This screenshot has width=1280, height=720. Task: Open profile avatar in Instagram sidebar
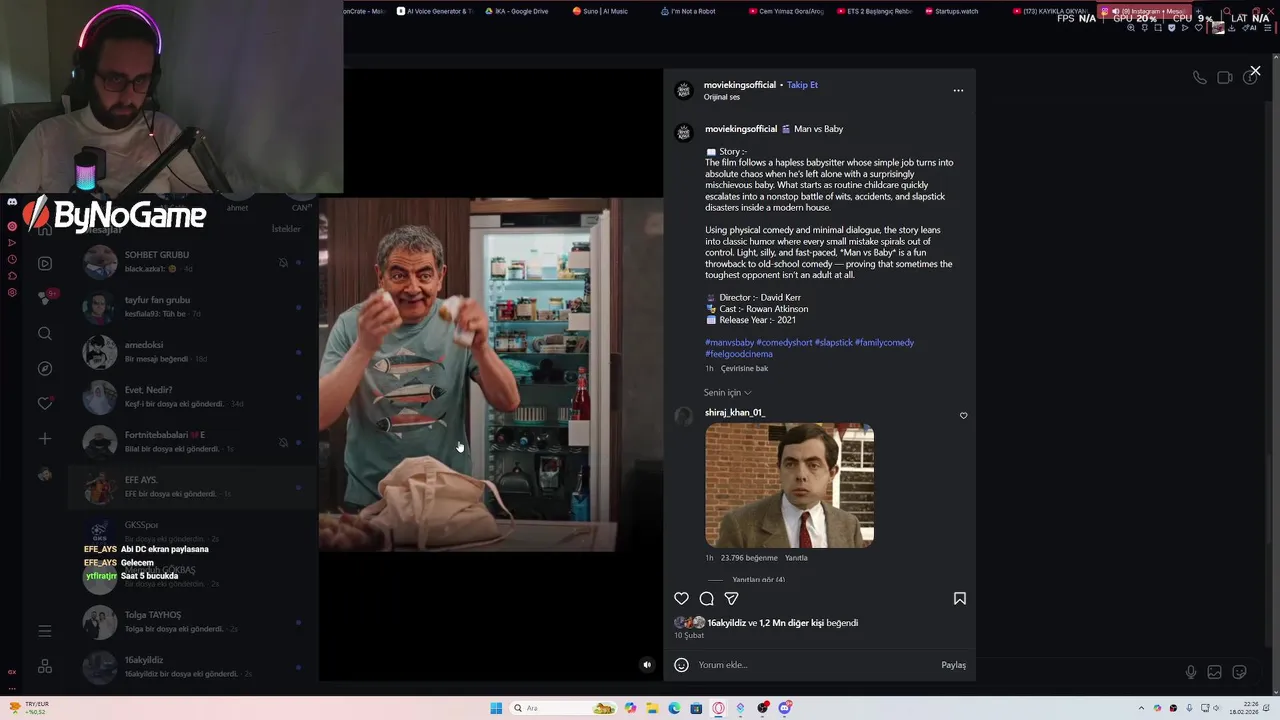coord(45,475)
